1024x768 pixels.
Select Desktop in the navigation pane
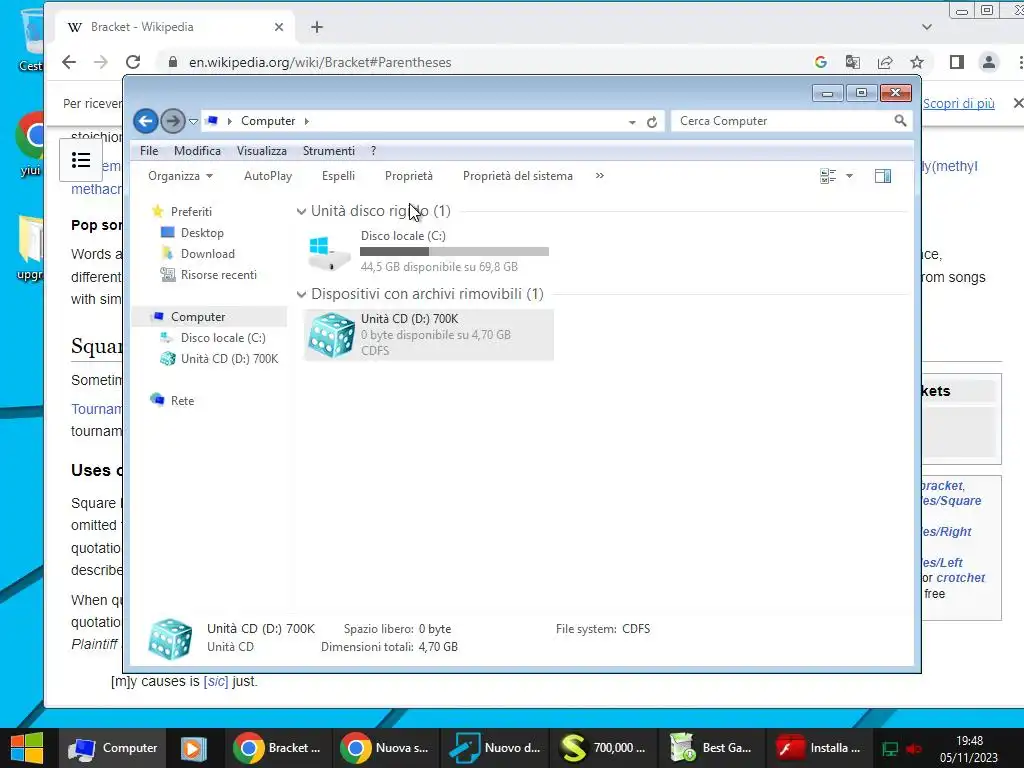tap(202, 232)
